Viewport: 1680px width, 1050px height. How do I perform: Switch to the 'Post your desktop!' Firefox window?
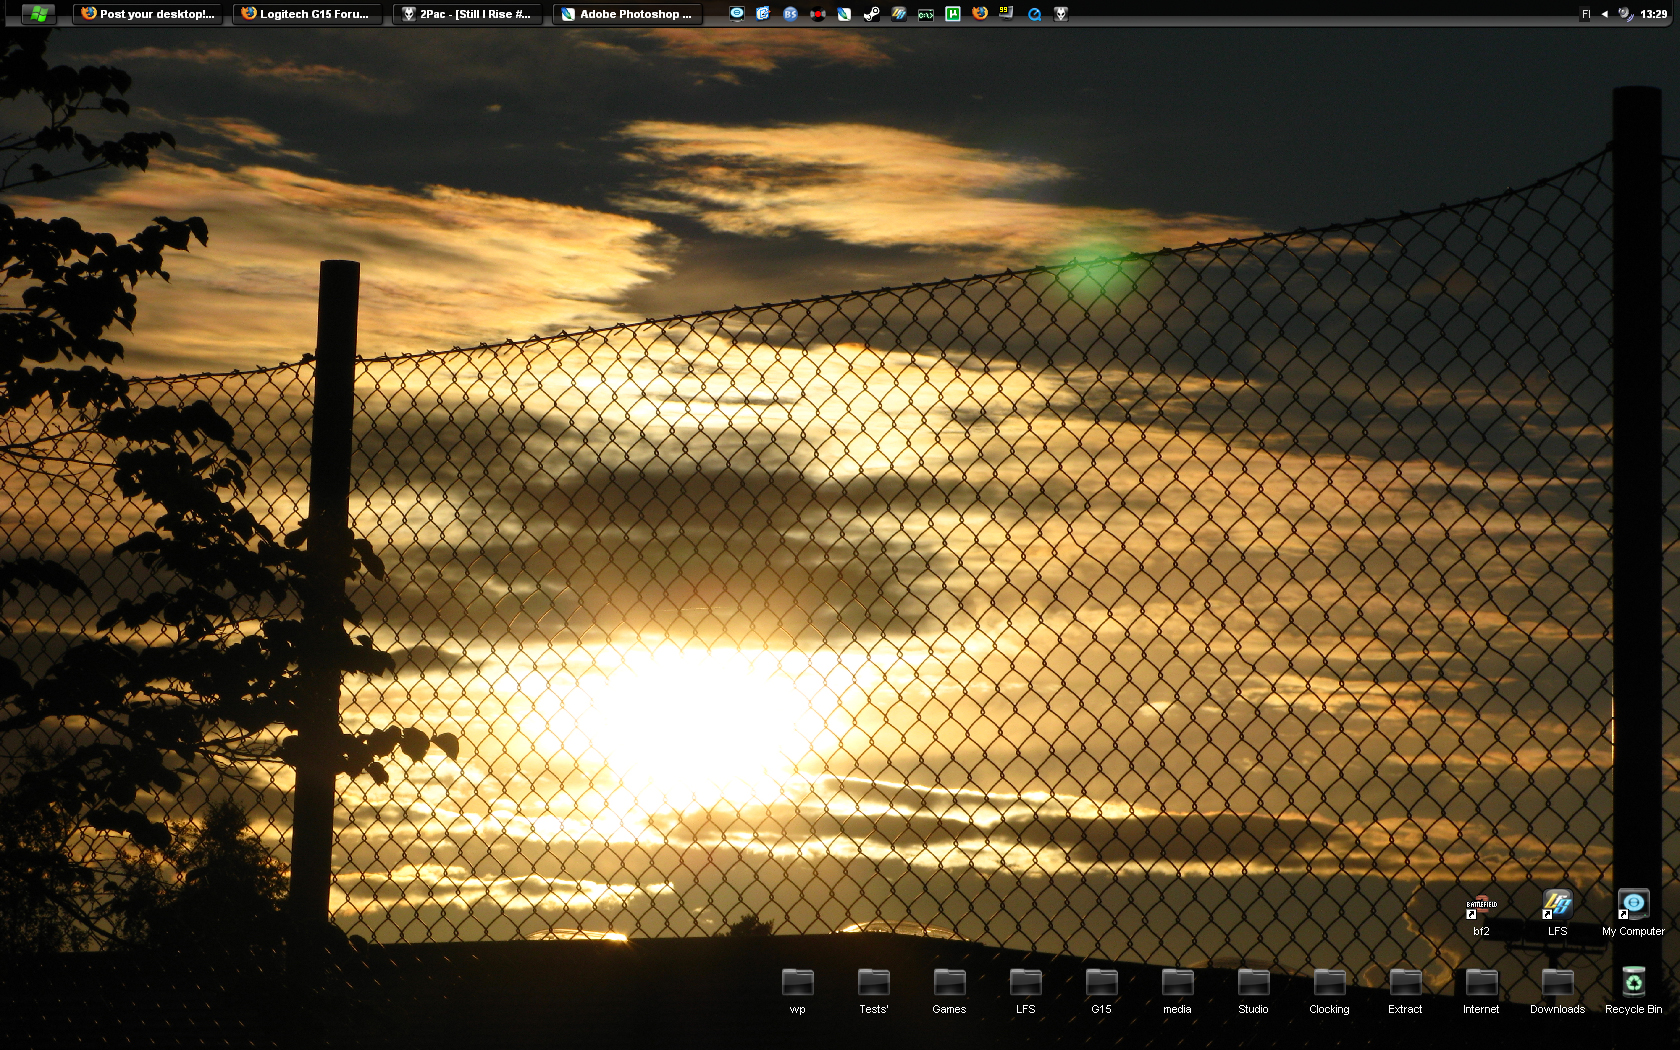(x=148, y=14)
